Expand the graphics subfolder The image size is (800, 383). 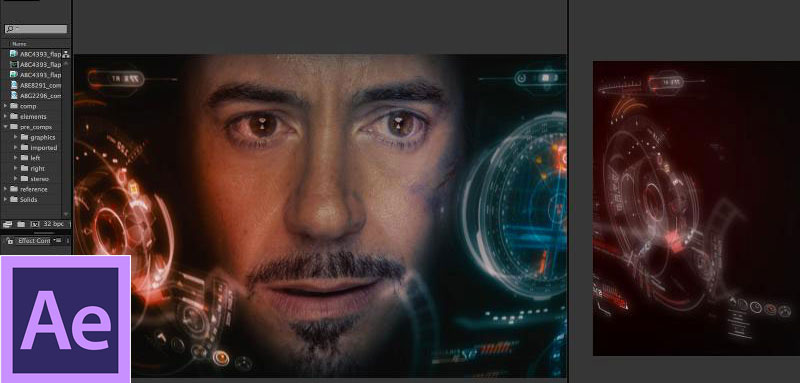[x=16, y=137]
